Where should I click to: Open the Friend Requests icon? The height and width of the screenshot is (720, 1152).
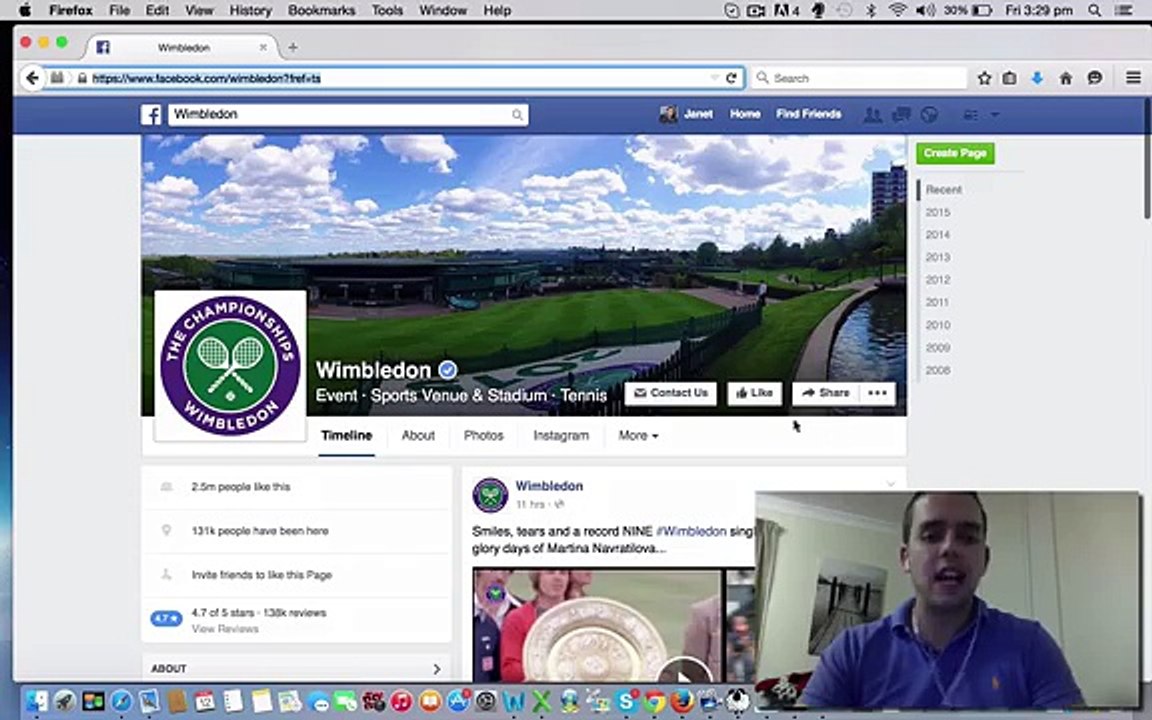(872, 115)
